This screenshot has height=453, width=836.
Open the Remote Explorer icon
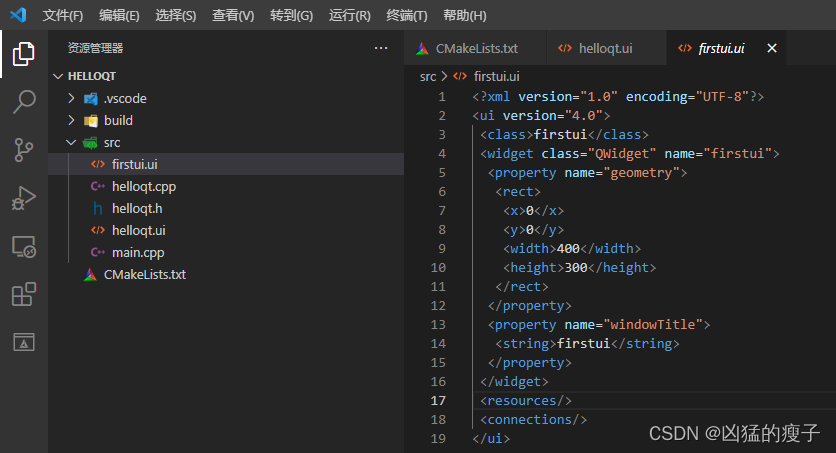[23, 247]
